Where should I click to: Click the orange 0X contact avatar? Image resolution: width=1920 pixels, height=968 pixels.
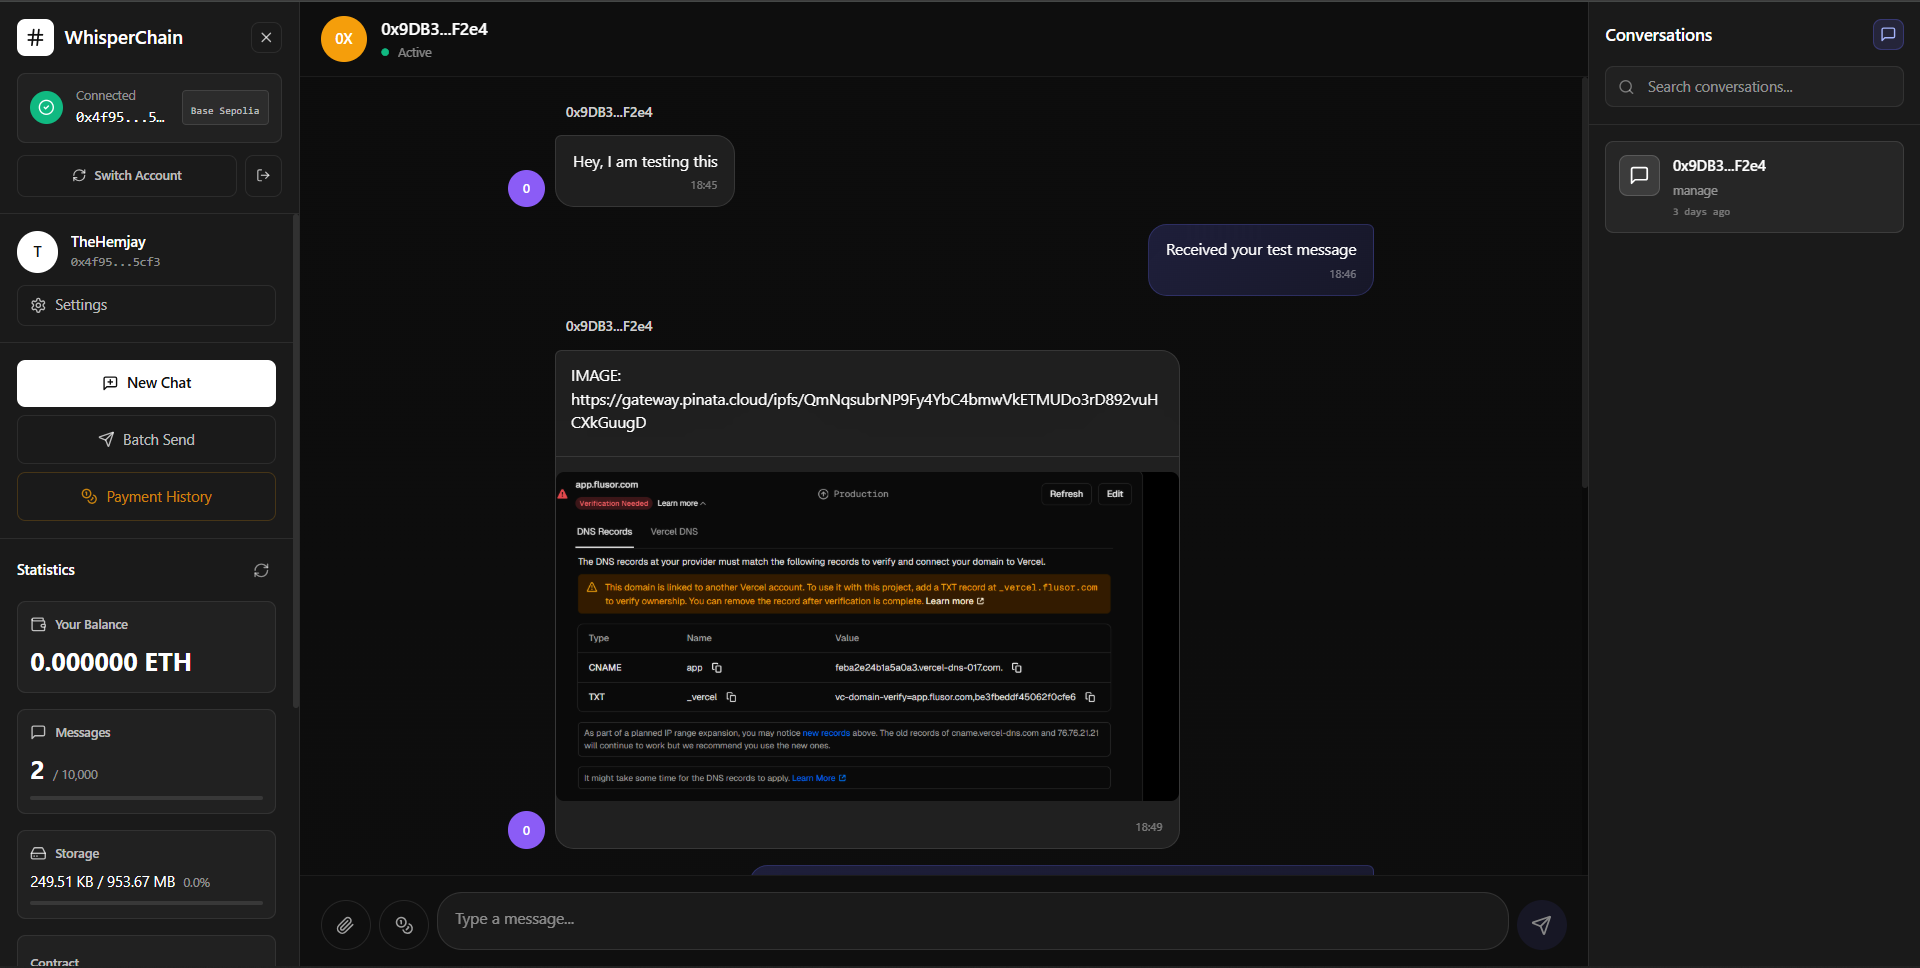point(344,39)
